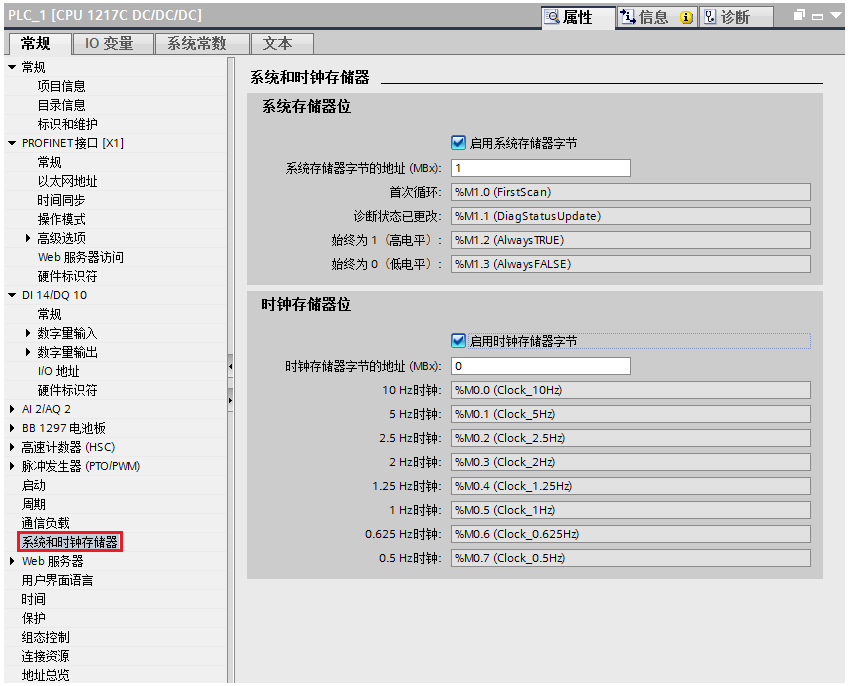Disable the 启用时钟存储器字节 option
The width and height of the screenshot is (848, 686).
point(458,340)
